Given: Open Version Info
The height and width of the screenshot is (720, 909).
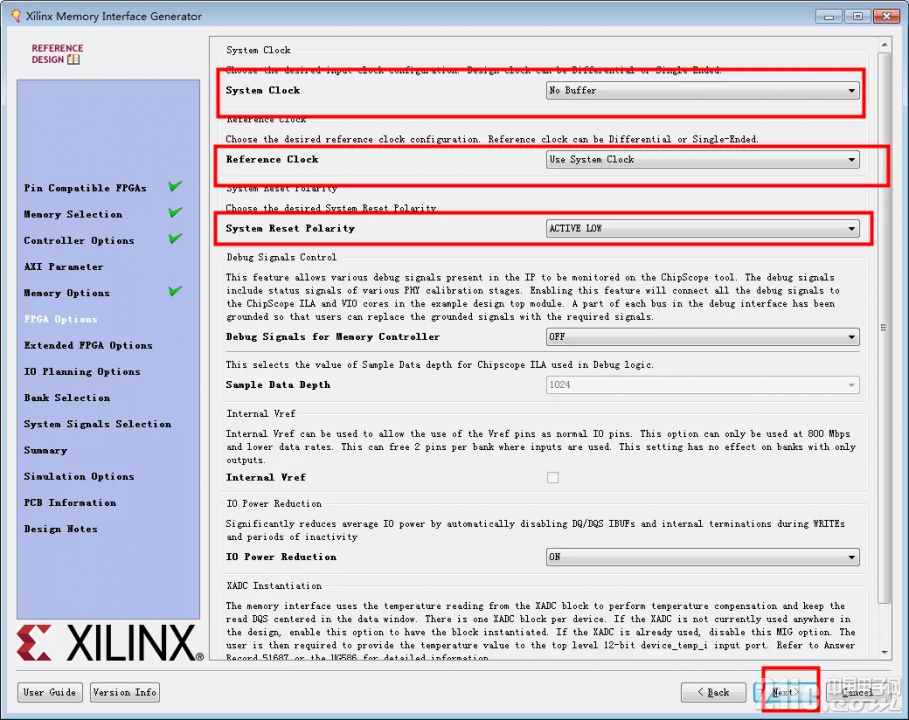Looking at the screenshot, I should [125, 692].
